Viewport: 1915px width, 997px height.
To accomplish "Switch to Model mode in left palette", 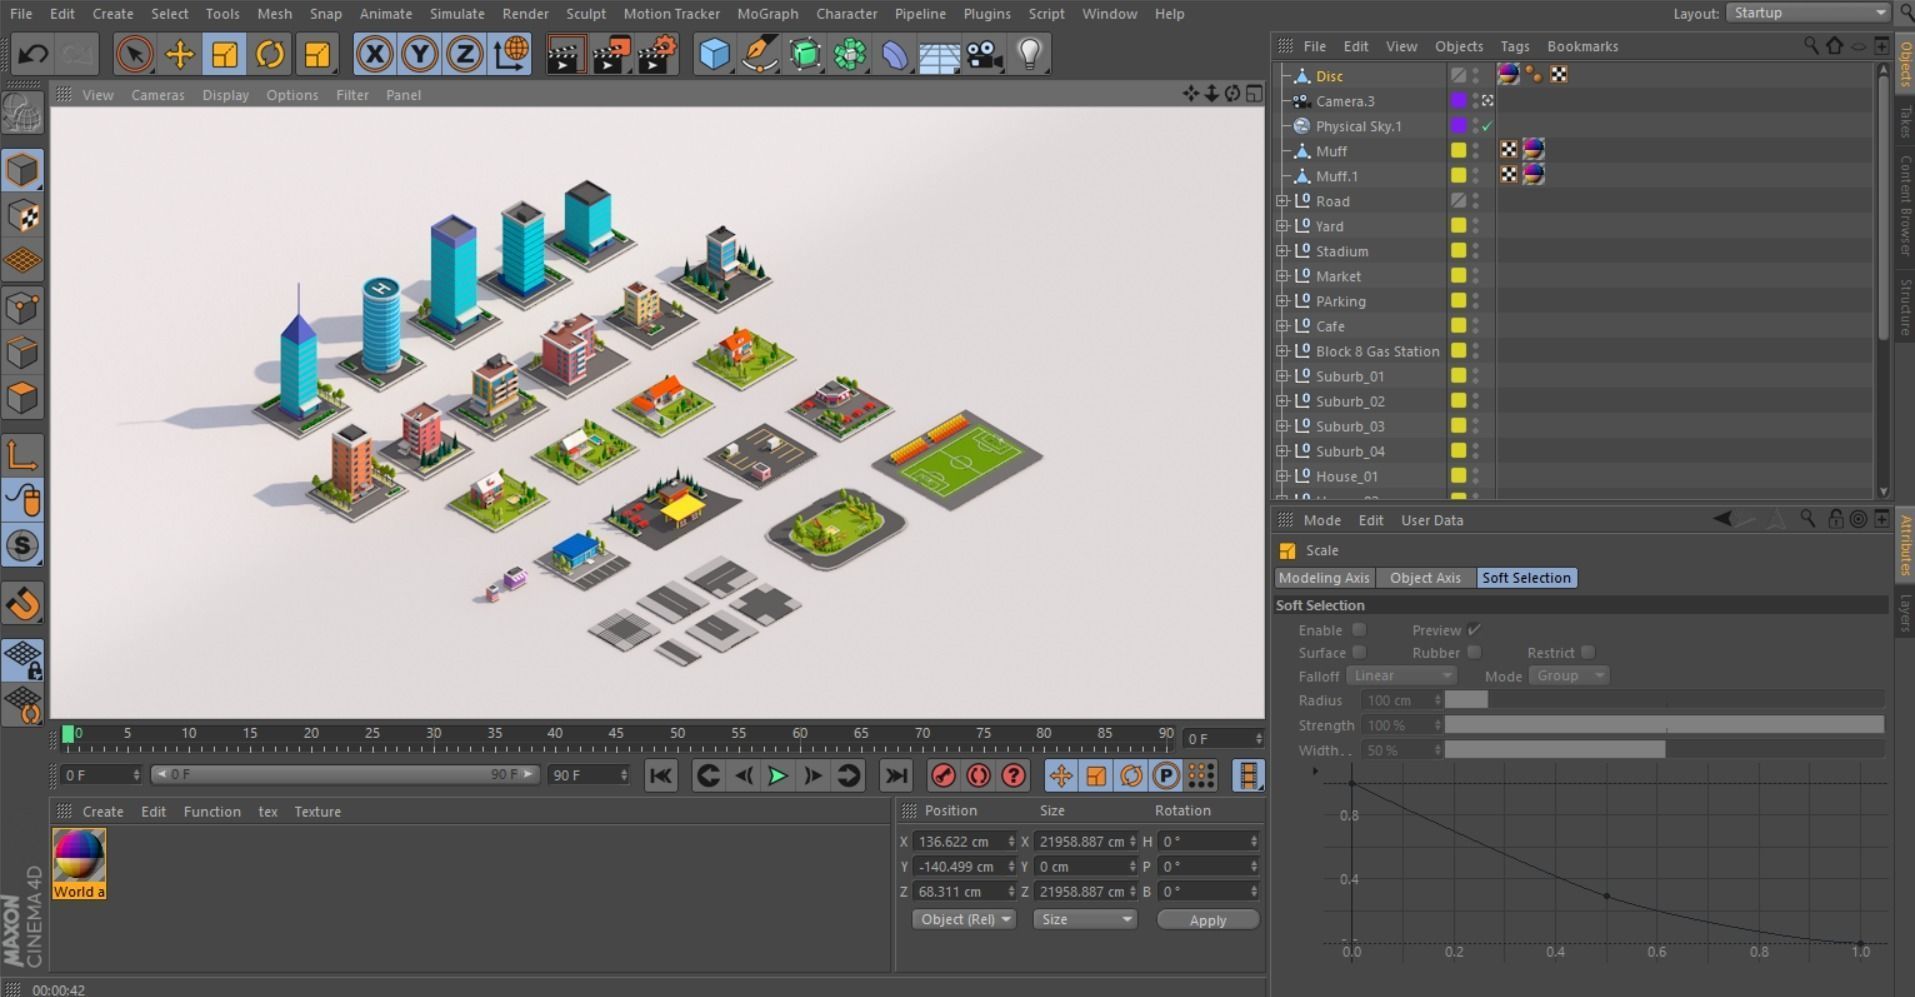I will (22, 170).
